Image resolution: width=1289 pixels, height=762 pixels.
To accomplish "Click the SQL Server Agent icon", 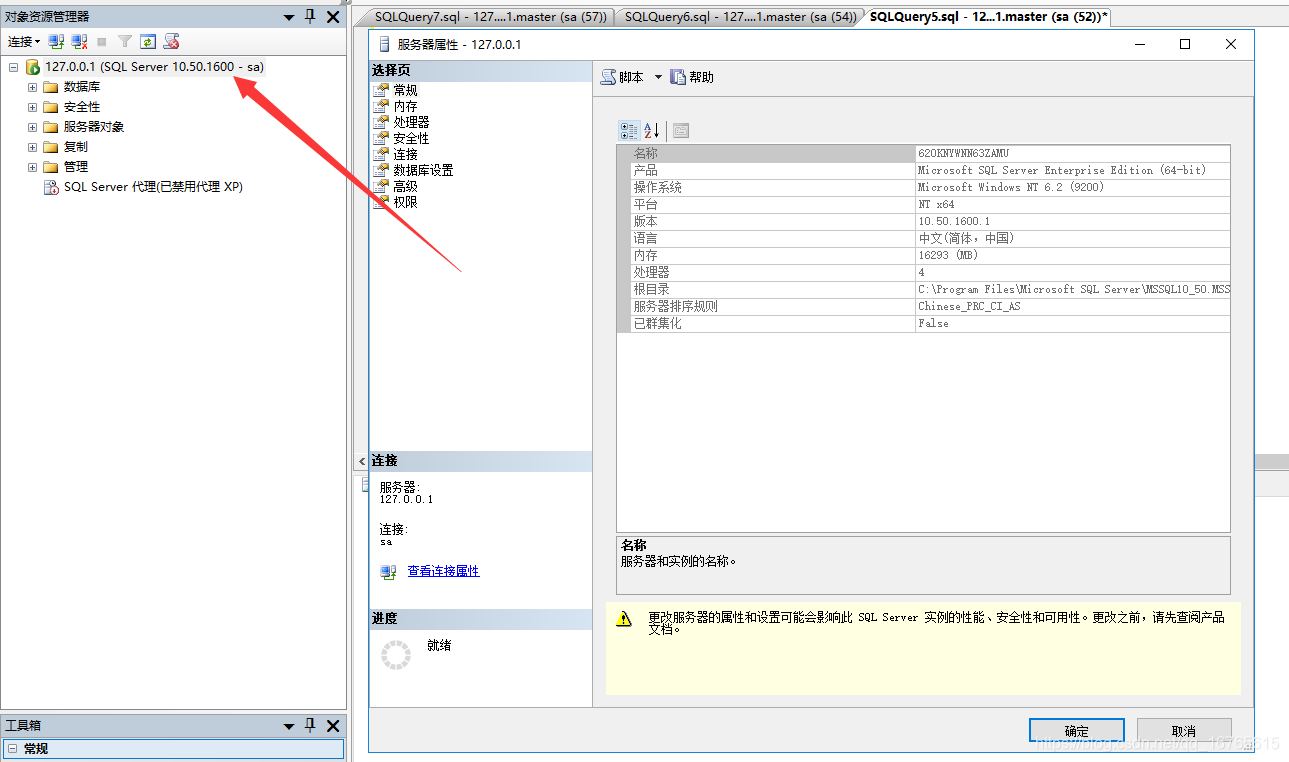I will (x=51, y=187).
